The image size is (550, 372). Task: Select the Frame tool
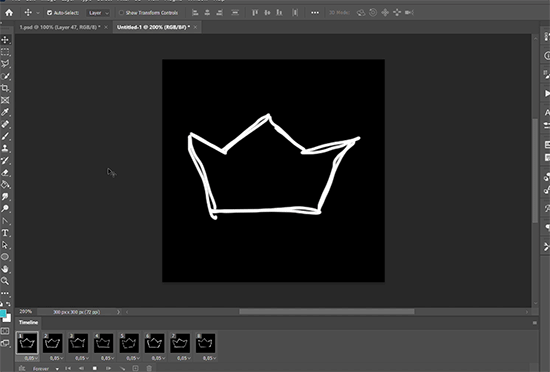pyautogui.click(x=5, y=100)
